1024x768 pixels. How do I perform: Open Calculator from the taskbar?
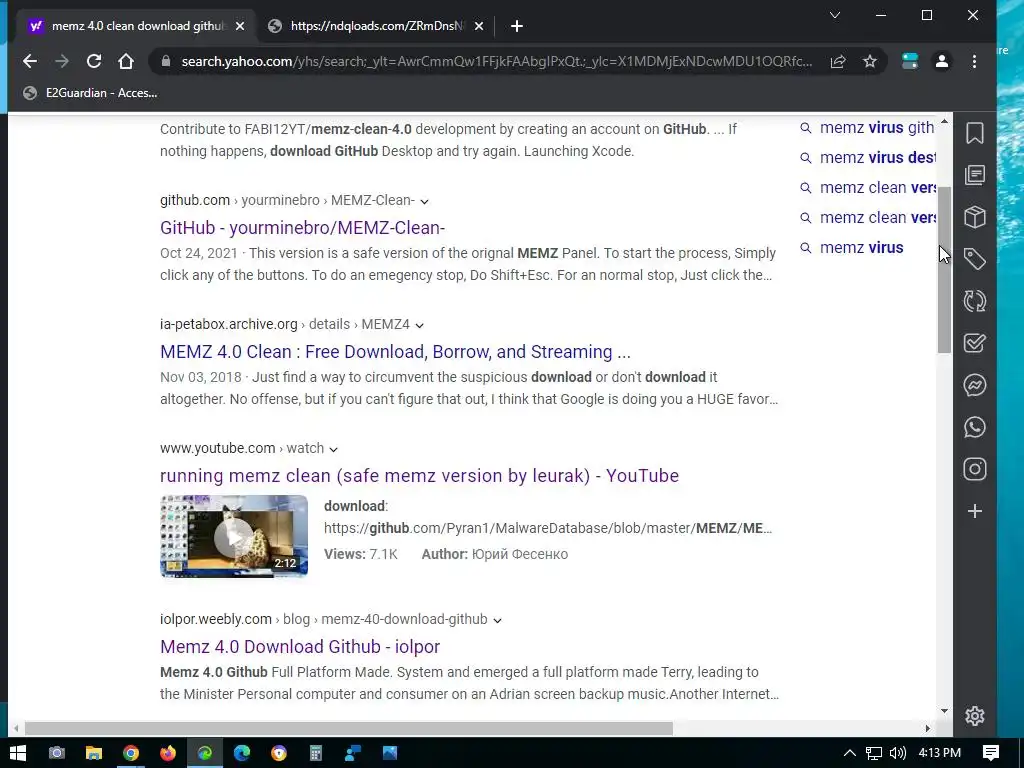(x=316, y=753)
